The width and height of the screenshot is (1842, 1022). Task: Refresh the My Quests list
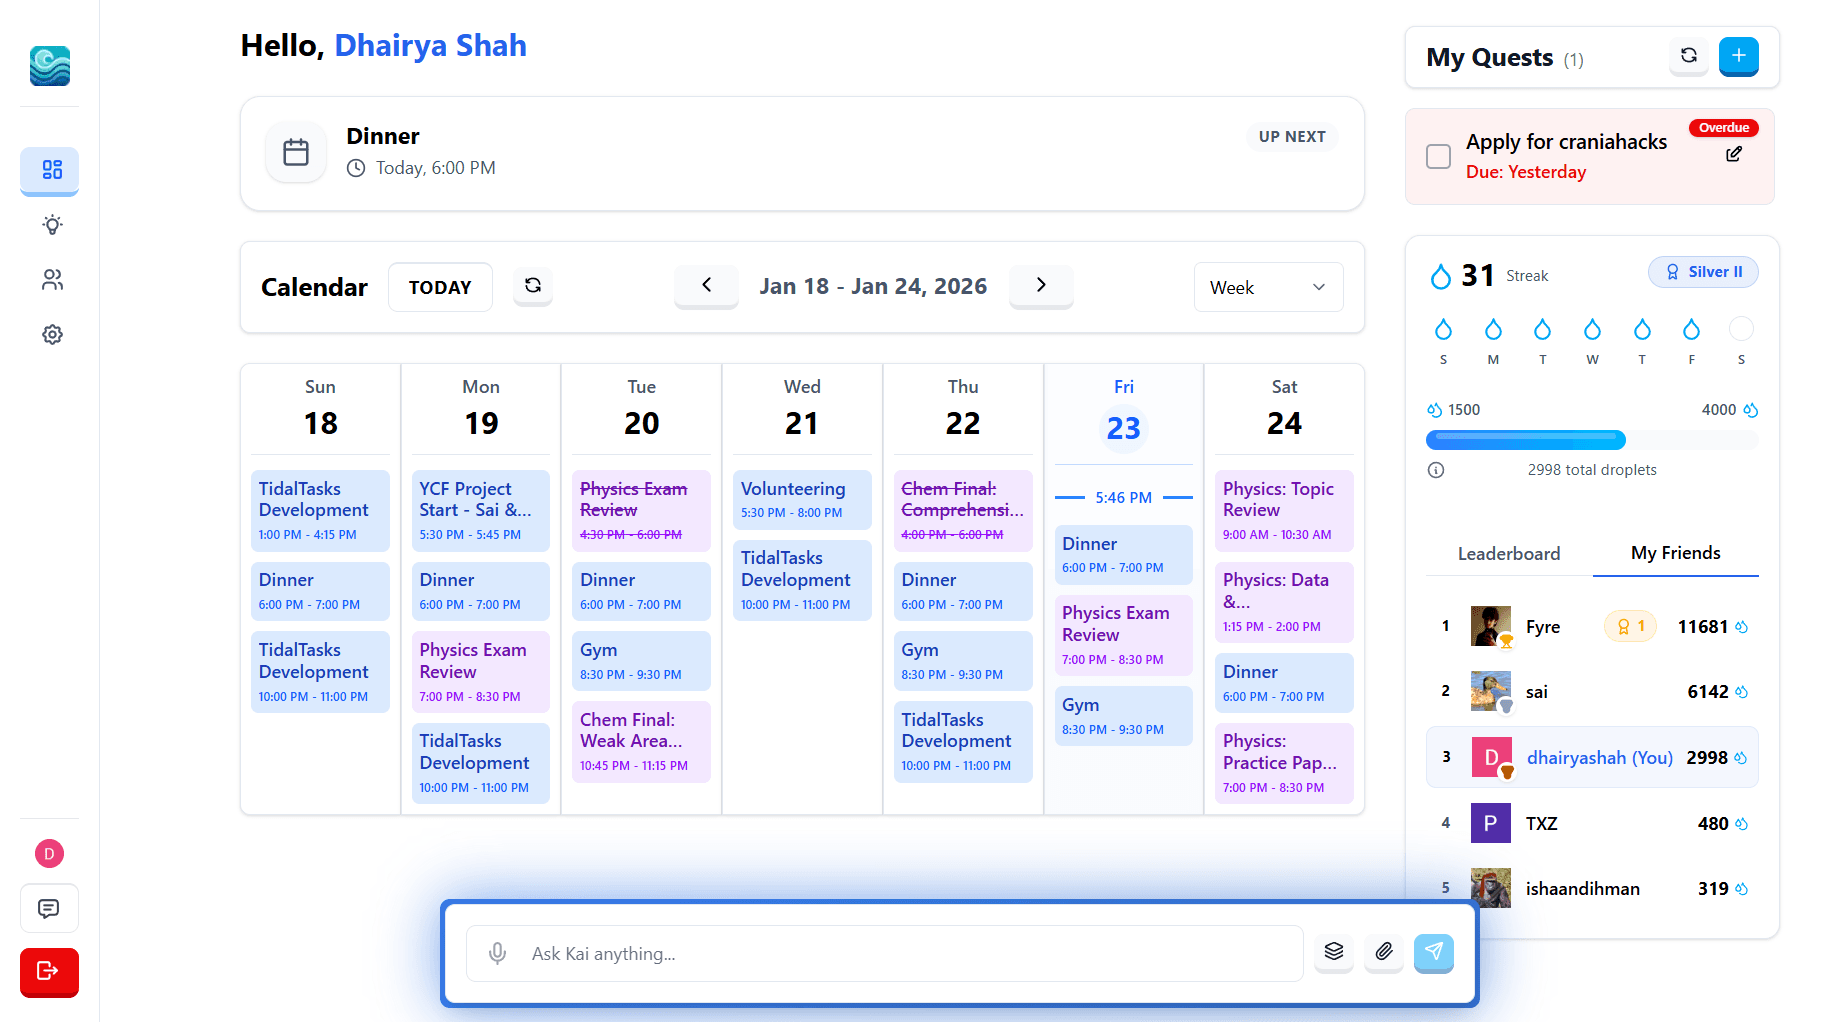(1689, 56)
